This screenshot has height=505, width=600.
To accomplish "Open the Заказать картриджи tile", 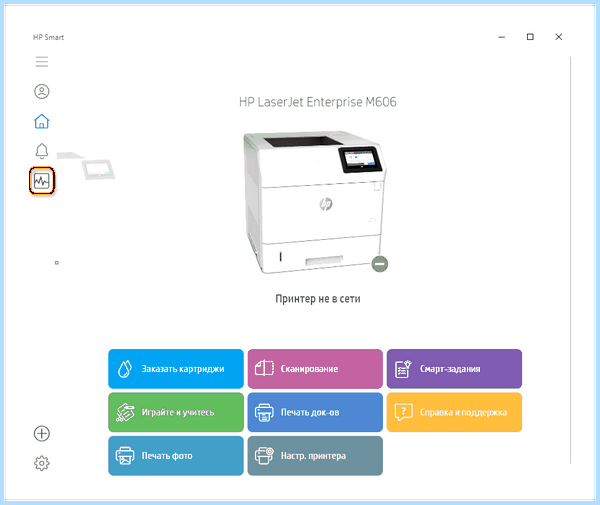I will coord(176,369).
